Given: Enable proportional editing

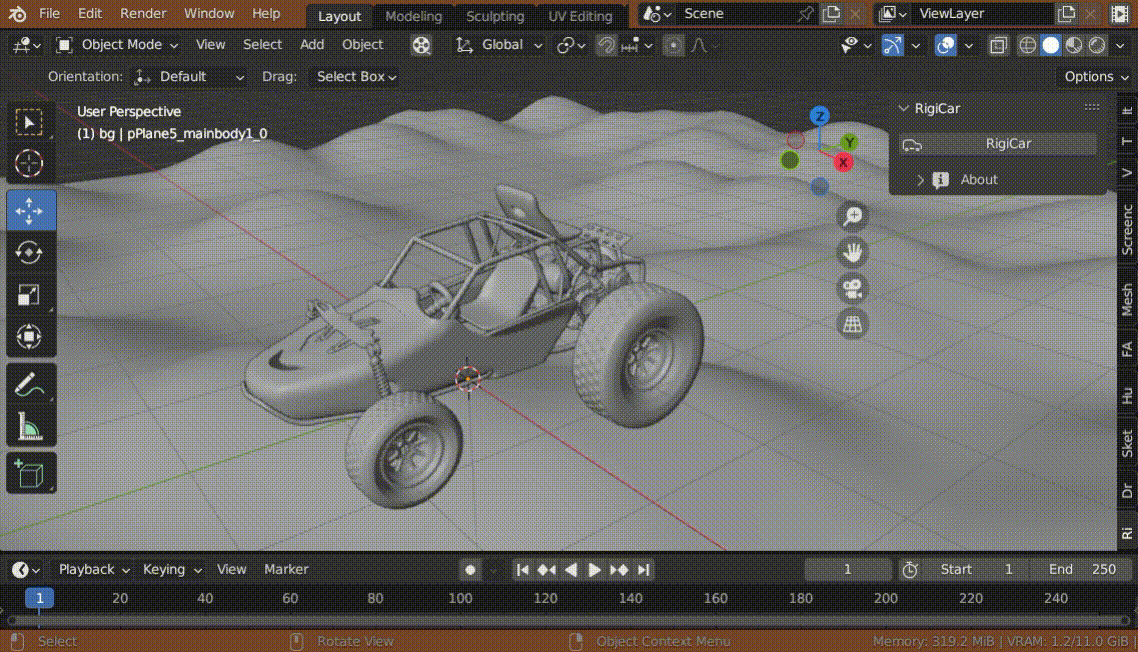Looking at the screenshot, I should [x=672, y=45].
